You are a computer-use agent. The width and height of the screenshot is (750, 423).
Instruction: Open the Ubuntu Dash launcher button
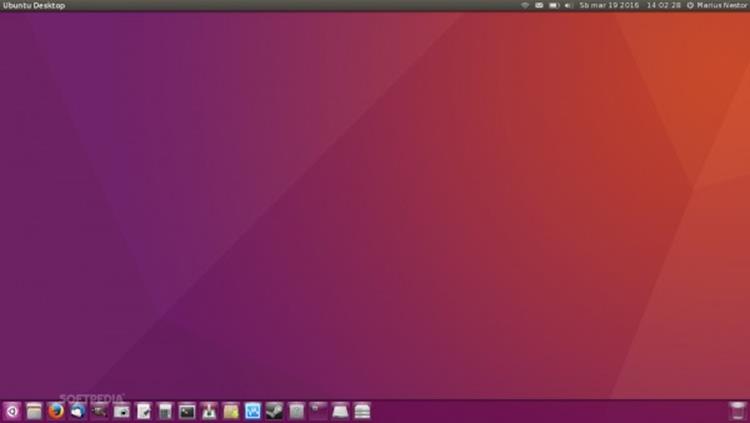click(x=12, y=410)
